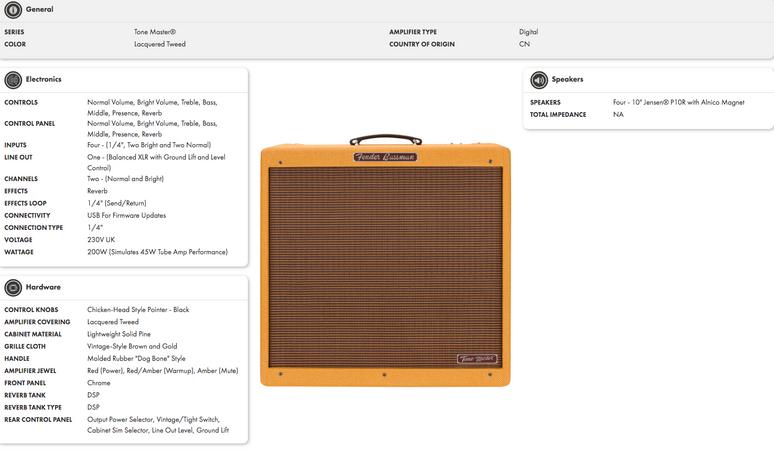Viewport: 774px width, 450px height.
Task: Click the Lacquered Tweed color value
Action: click(x=160, y=44)
